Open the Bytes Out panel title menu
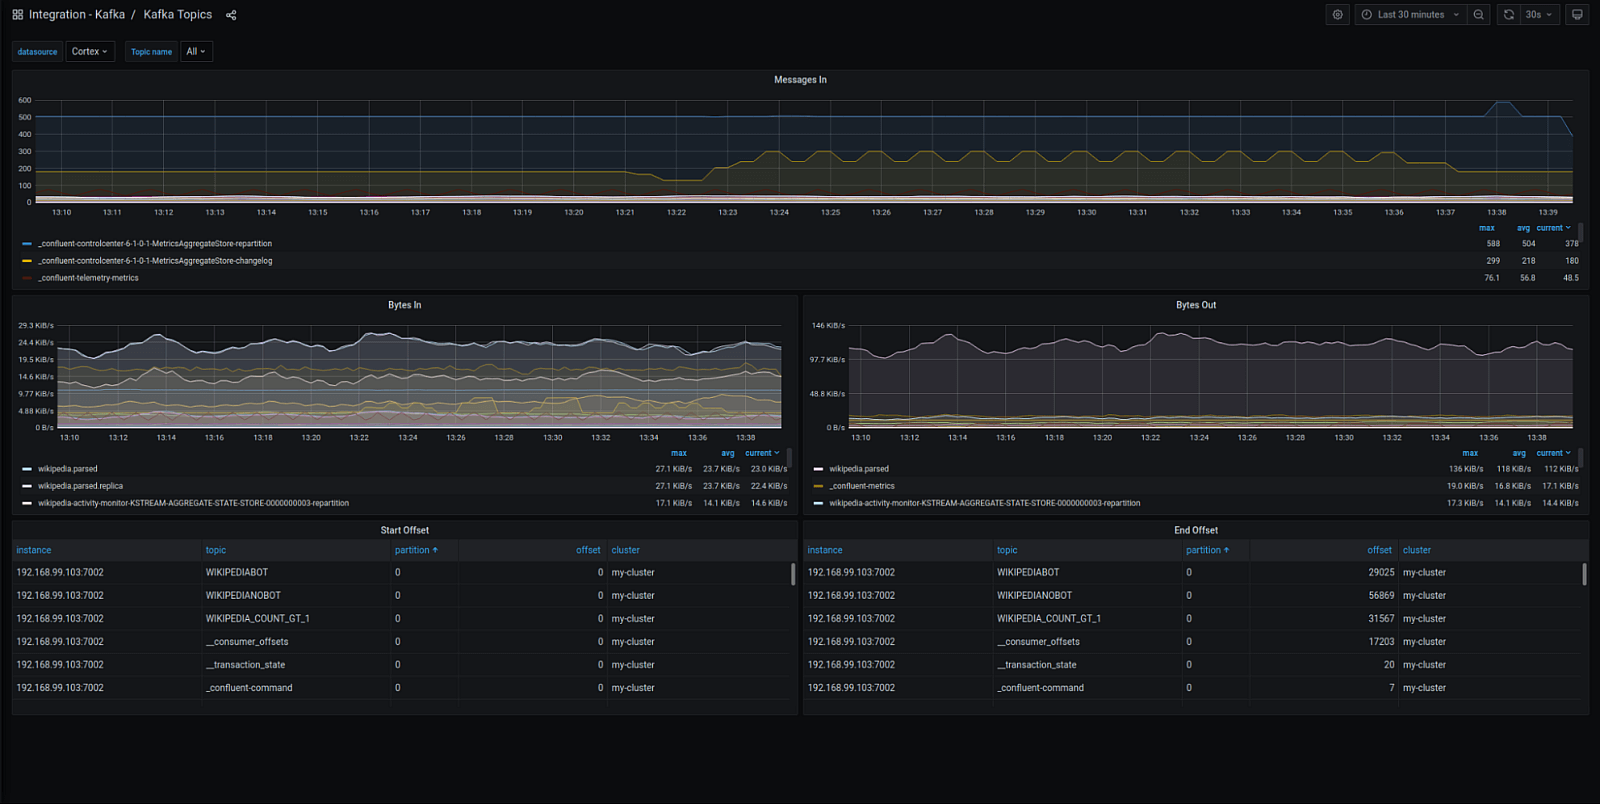 [x=1195, y=305]
